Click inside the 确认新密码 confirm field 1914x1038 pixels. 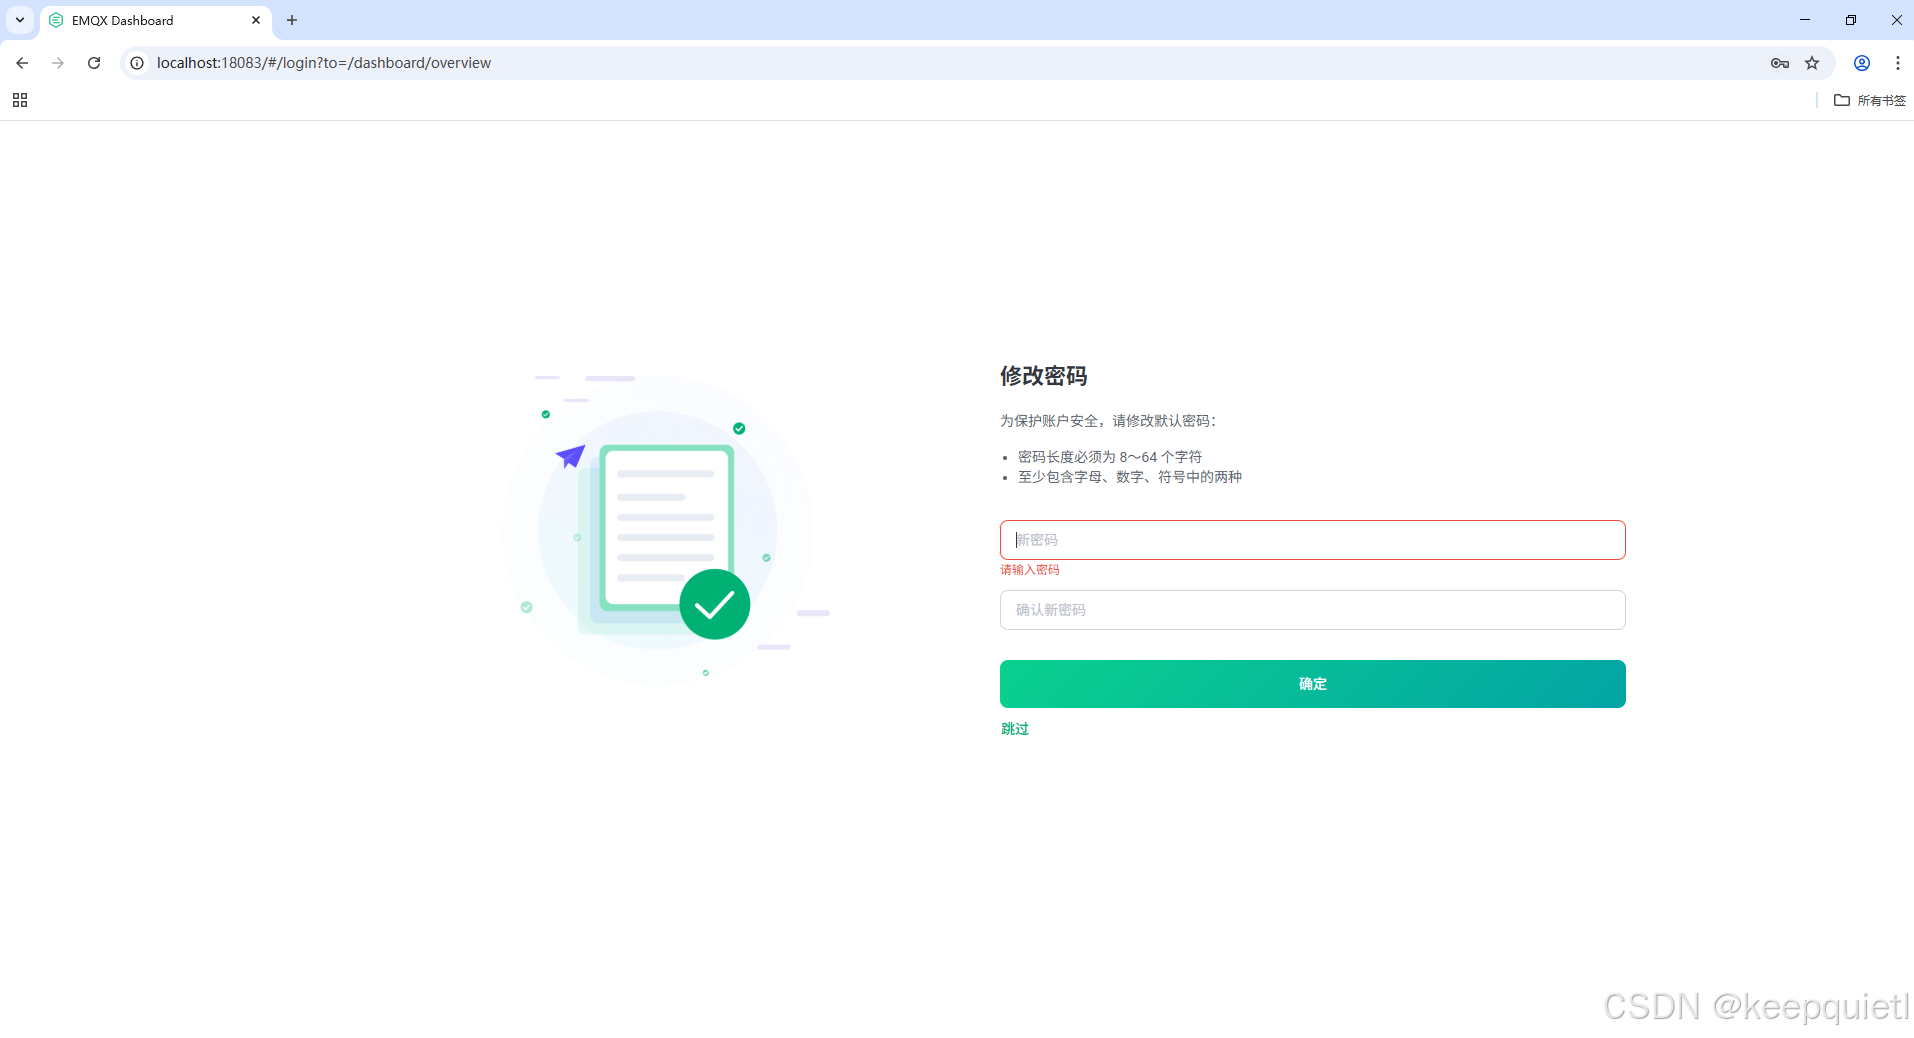(1312, 609)
